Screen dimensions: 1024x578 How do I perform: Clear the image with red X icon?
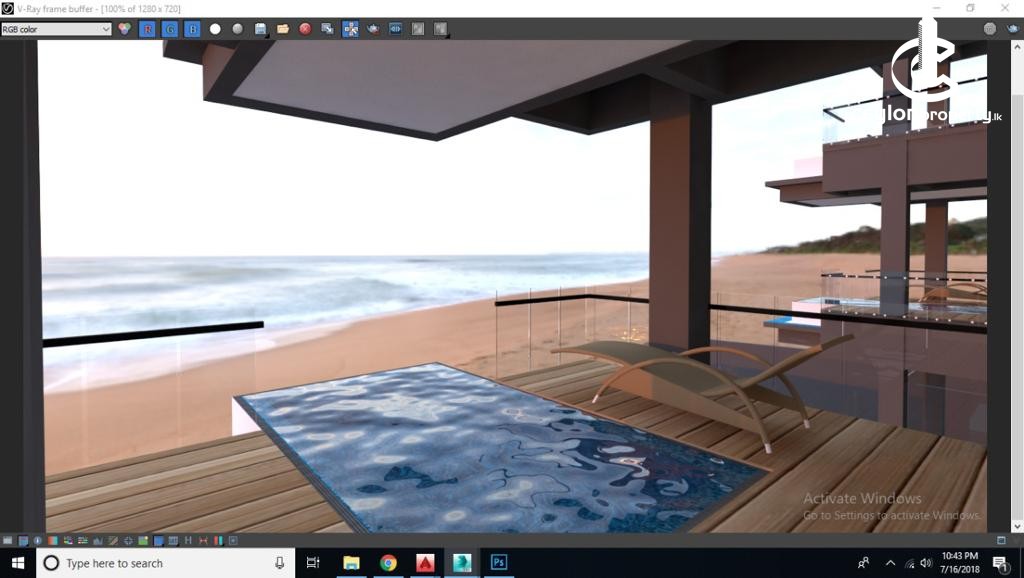[305, 29]
